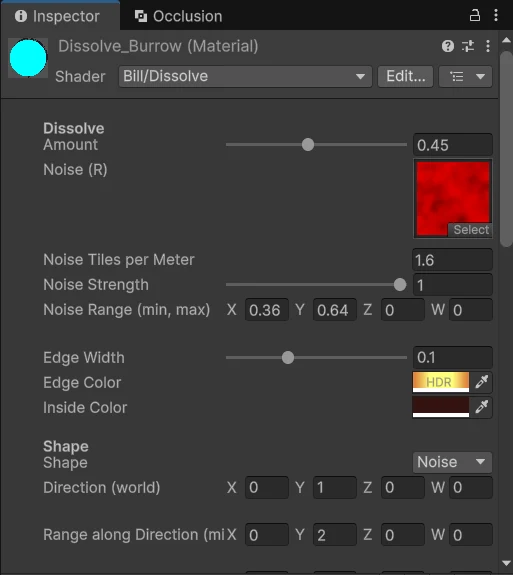
Task: Click the Noise Range (min, max) label
Action: pos(127,310)
